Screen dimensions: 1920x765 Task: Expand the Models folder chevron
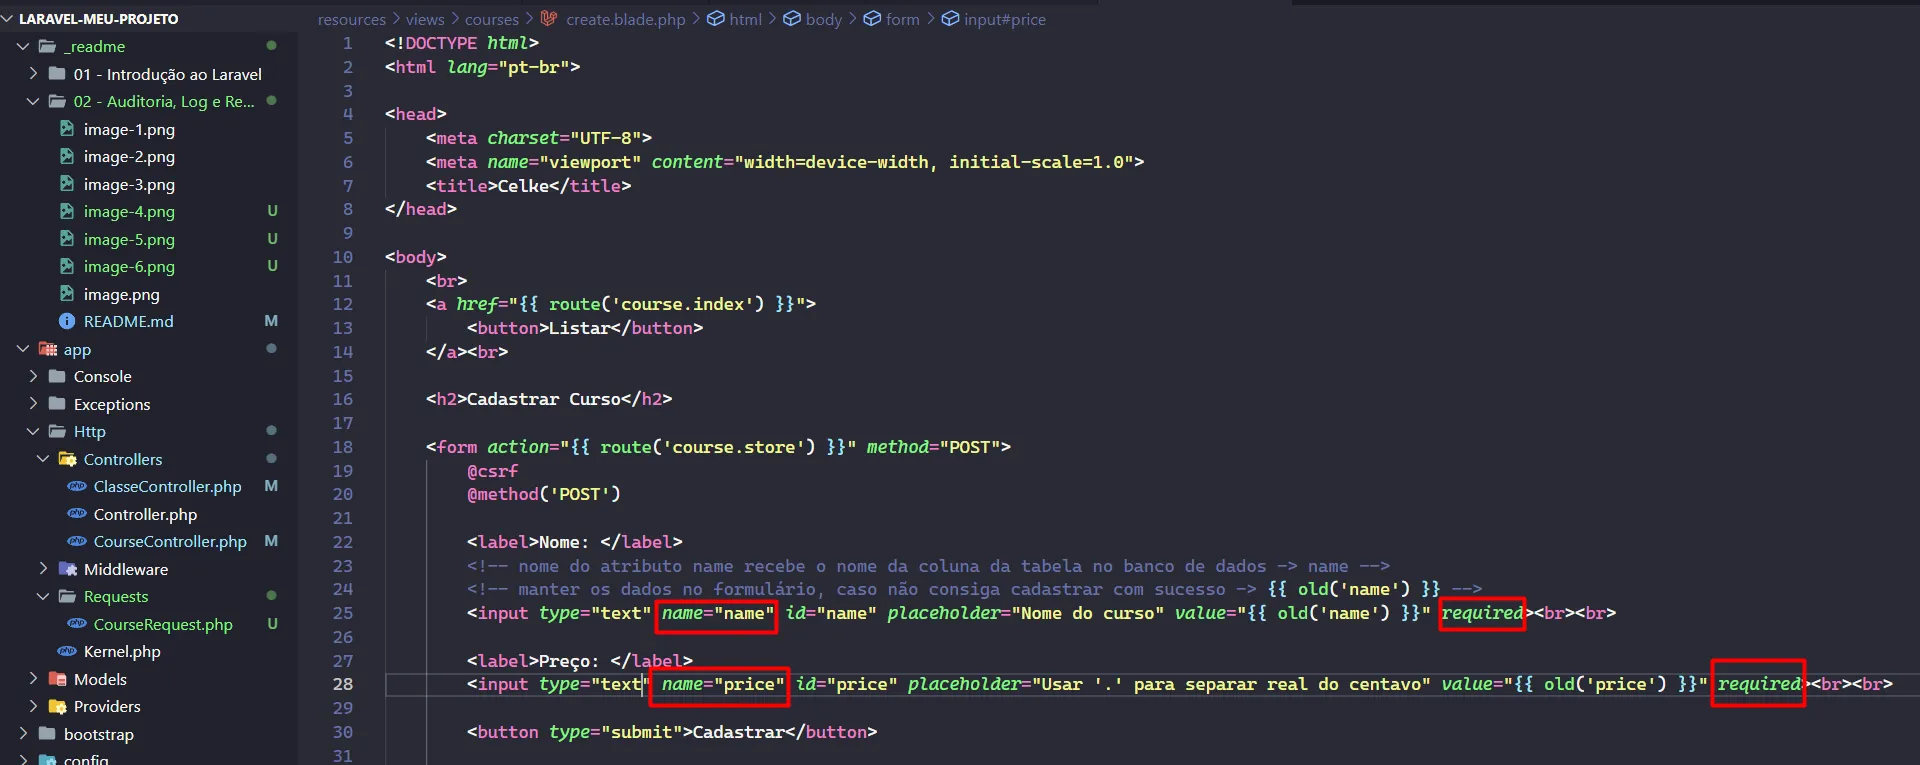tap(33, 679)
